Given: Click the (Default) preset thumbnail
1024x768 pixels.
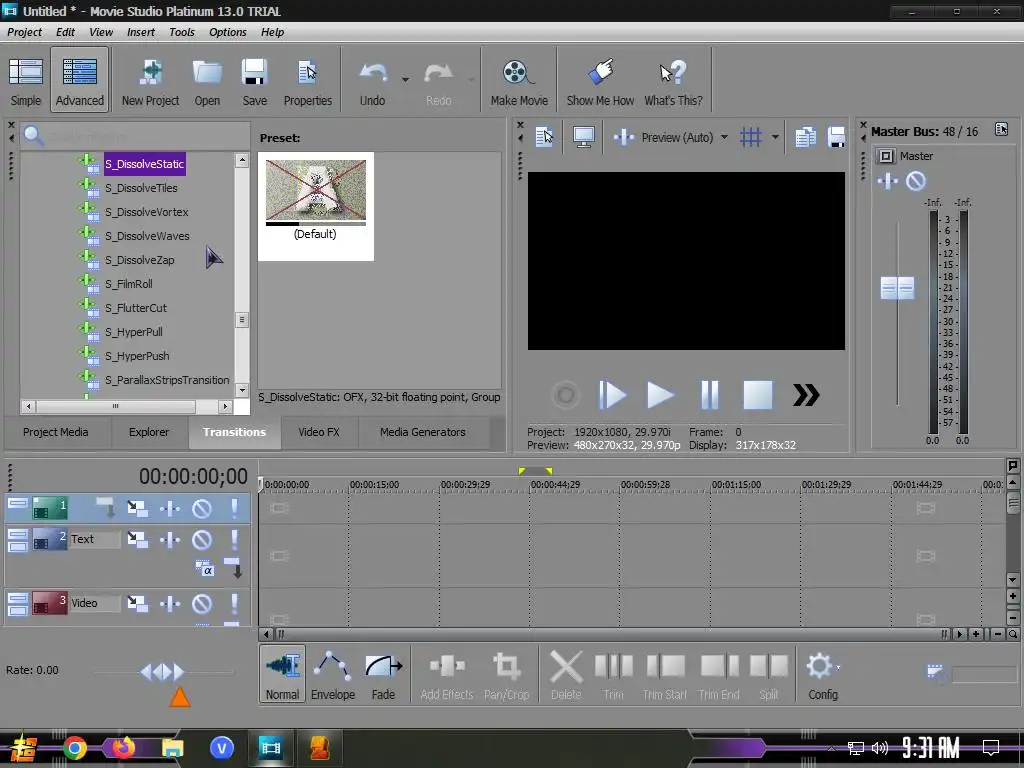Looking at the screenshot, I should (x=315, y=206).
